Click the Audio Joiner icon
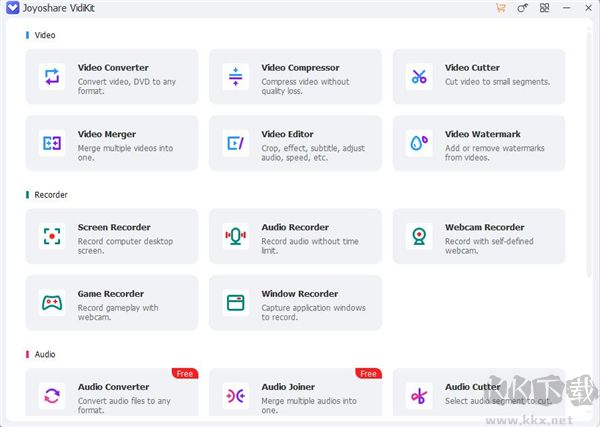The image size is (600, 427). 236,396
